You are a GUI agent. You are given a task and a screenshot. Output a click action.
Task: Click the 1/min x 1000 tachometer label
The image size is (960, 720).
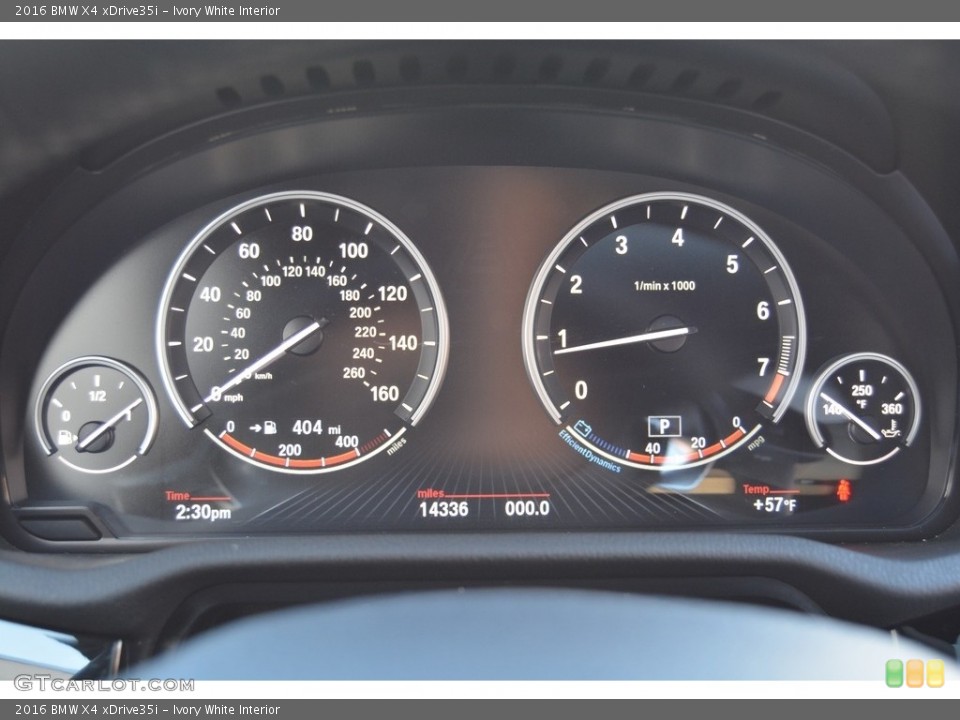click(664, 285)
